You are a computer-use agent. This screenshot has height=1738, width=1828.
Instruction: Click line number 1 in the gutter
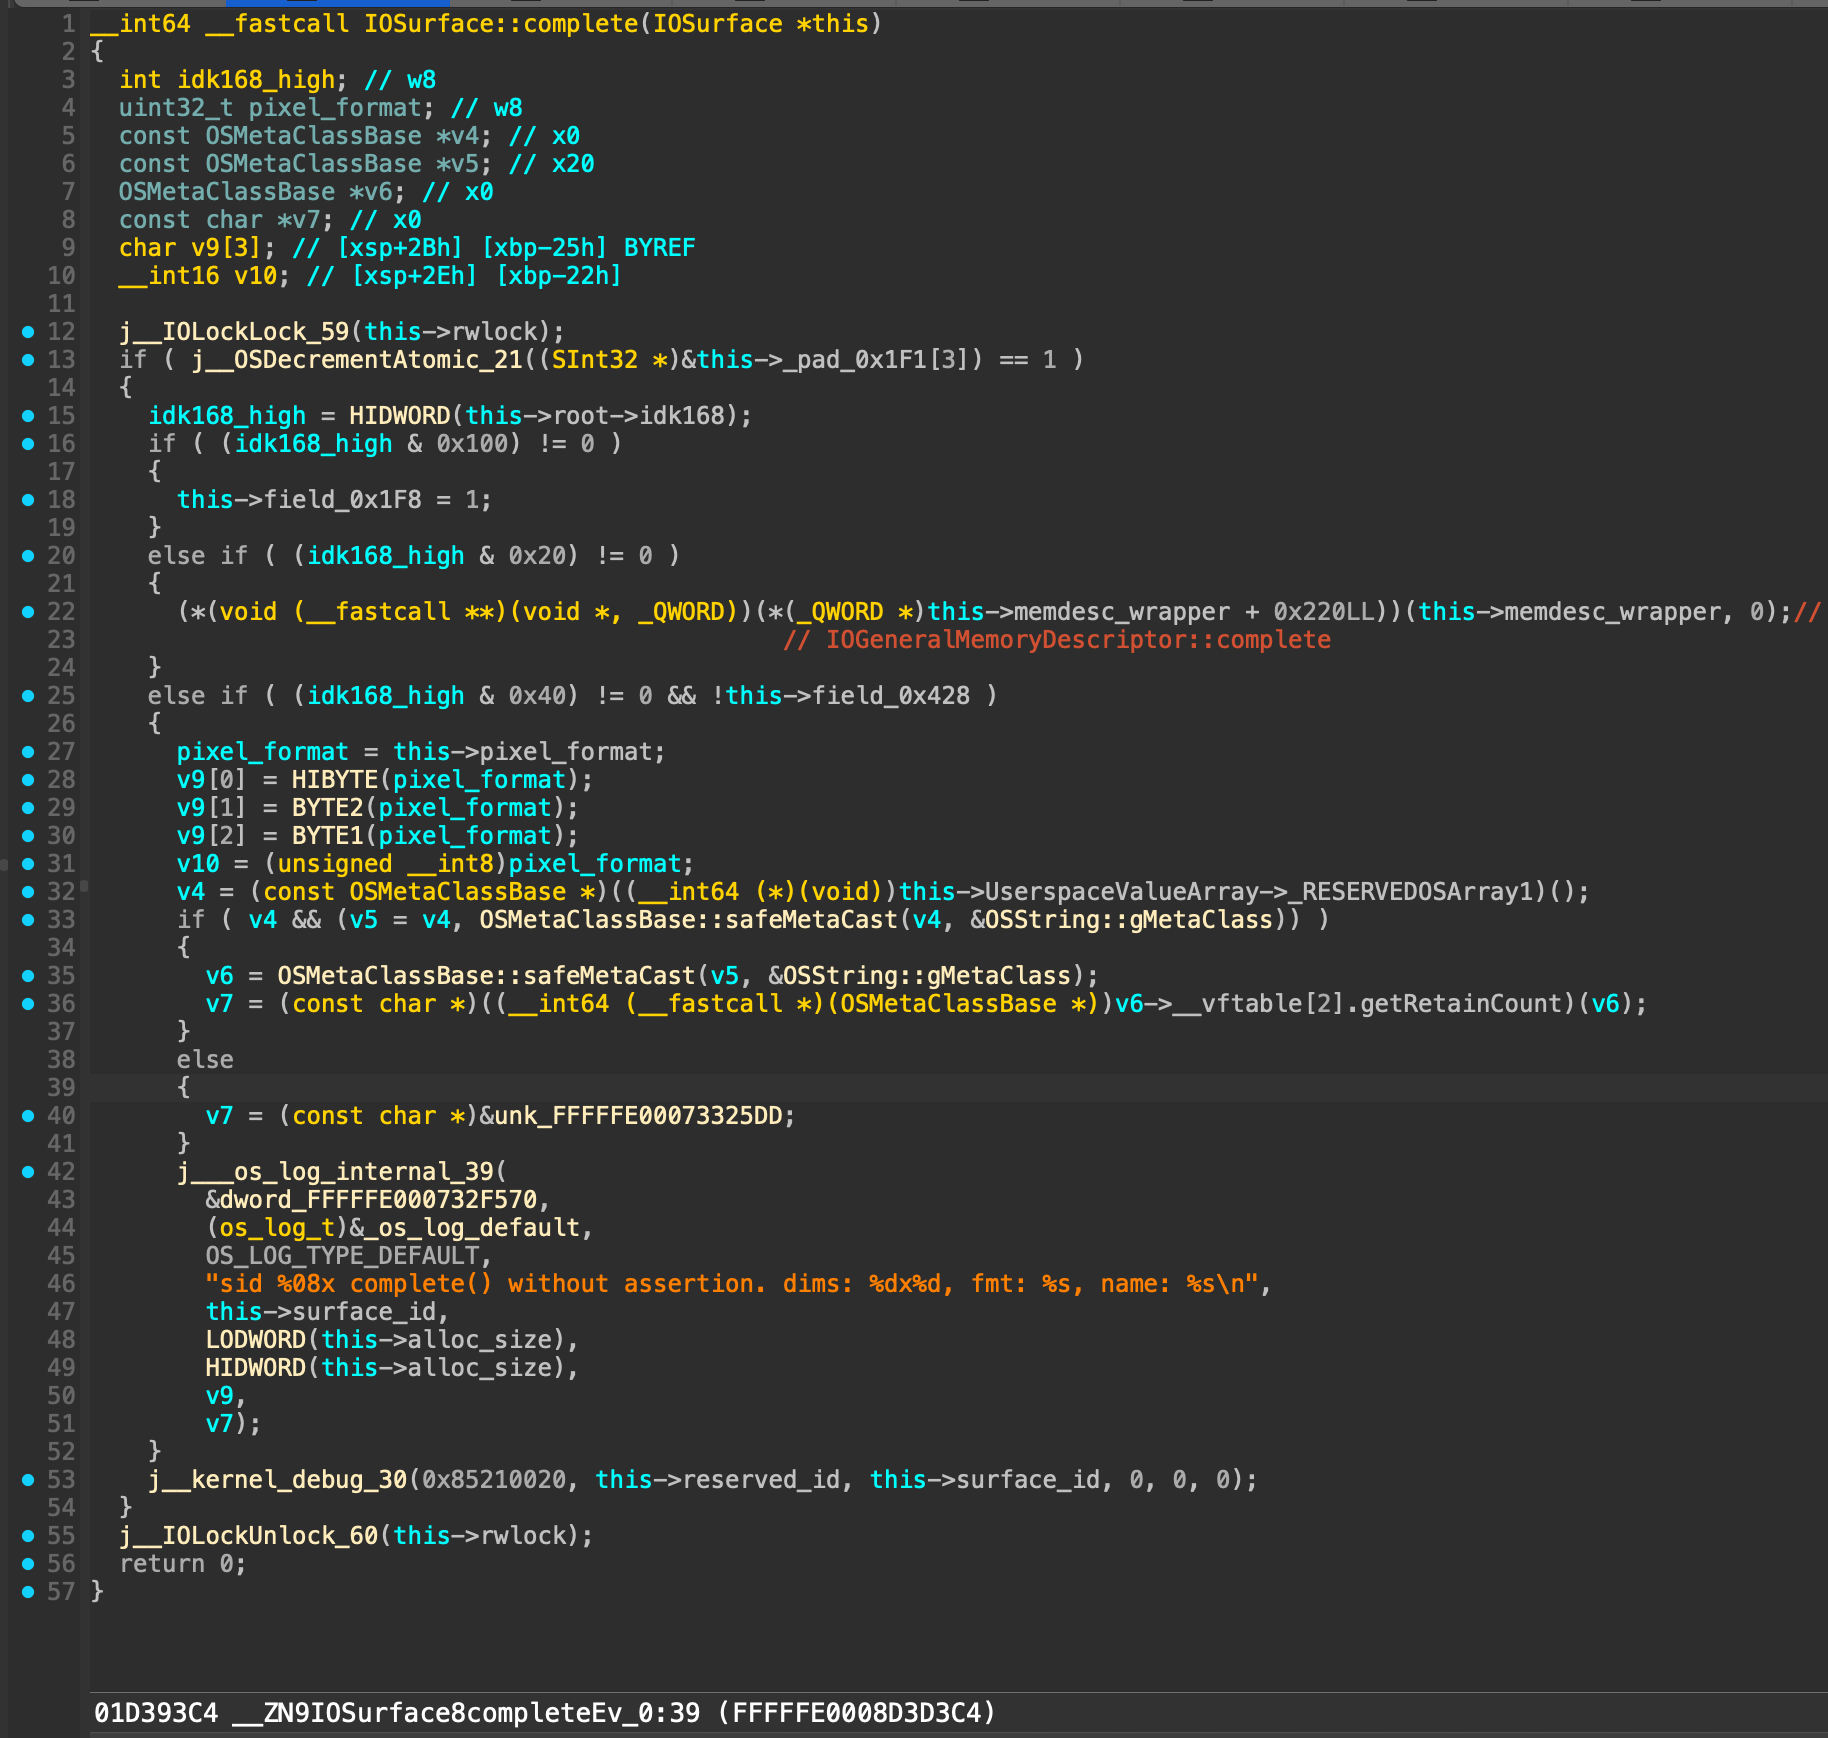[68, 24]
